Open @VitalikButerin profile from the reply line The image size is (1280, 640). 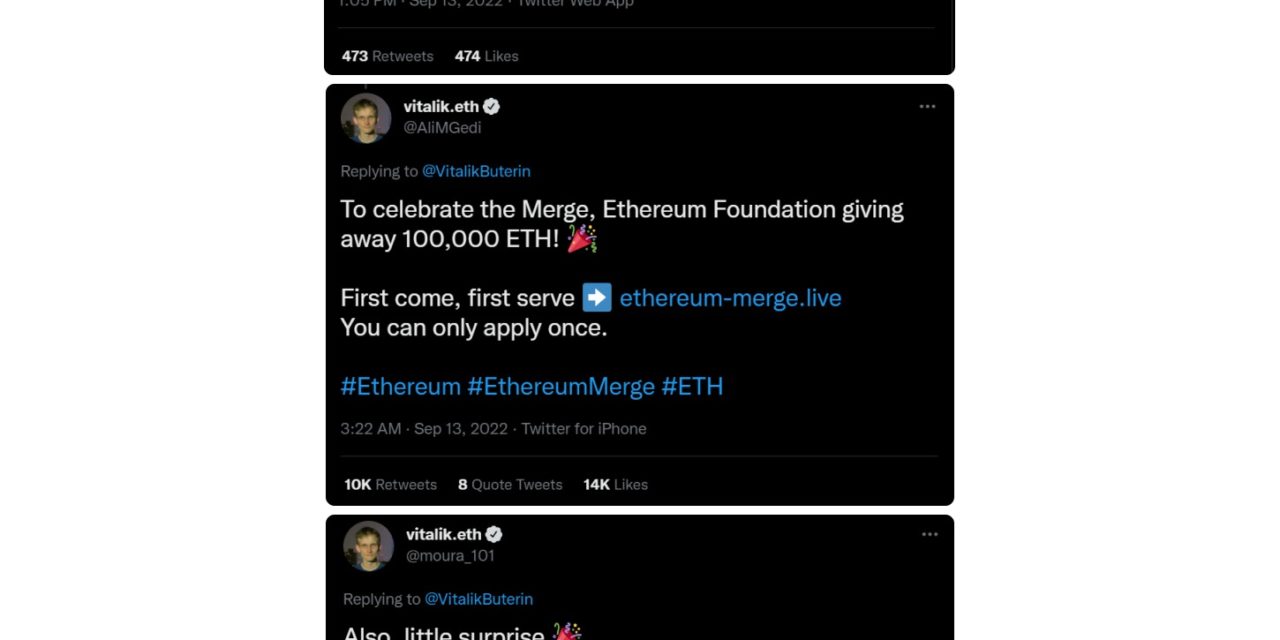(477, 171)
